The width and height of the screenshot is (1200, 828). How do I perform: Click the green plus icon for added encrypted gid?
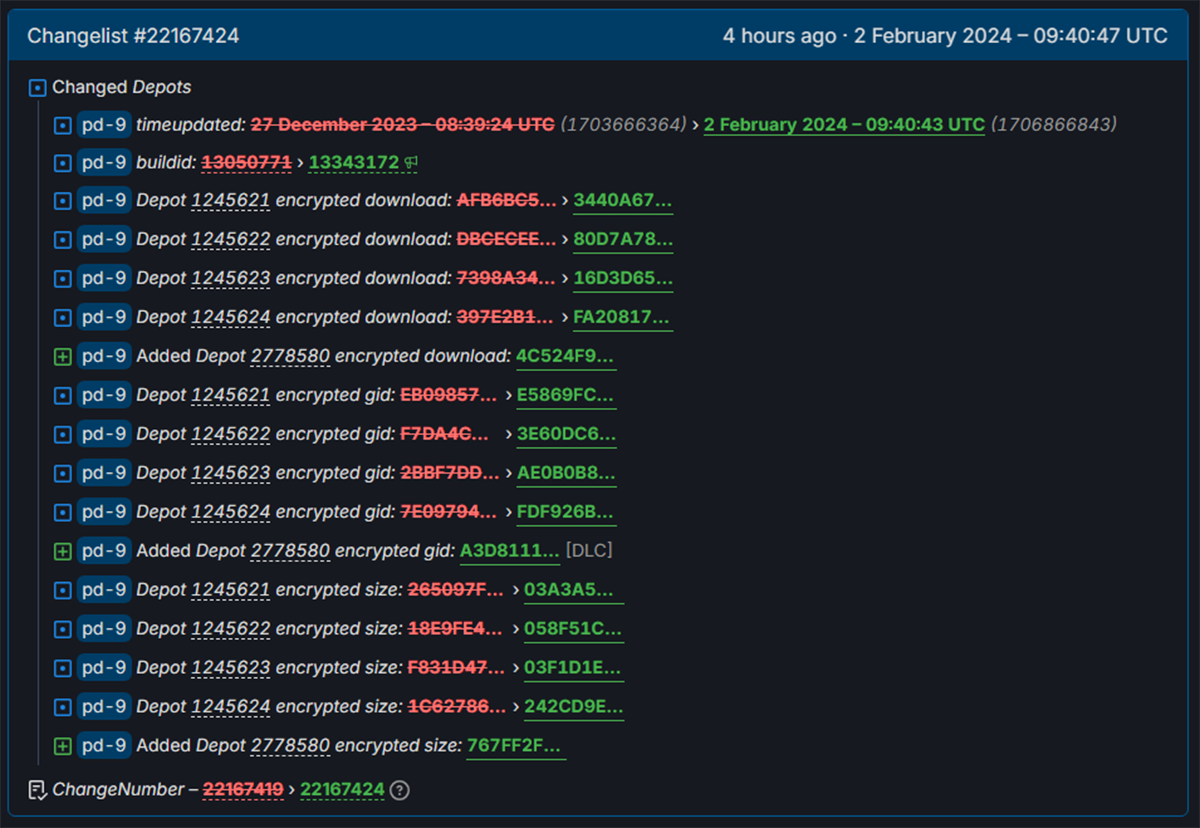(x=63, y=551)
